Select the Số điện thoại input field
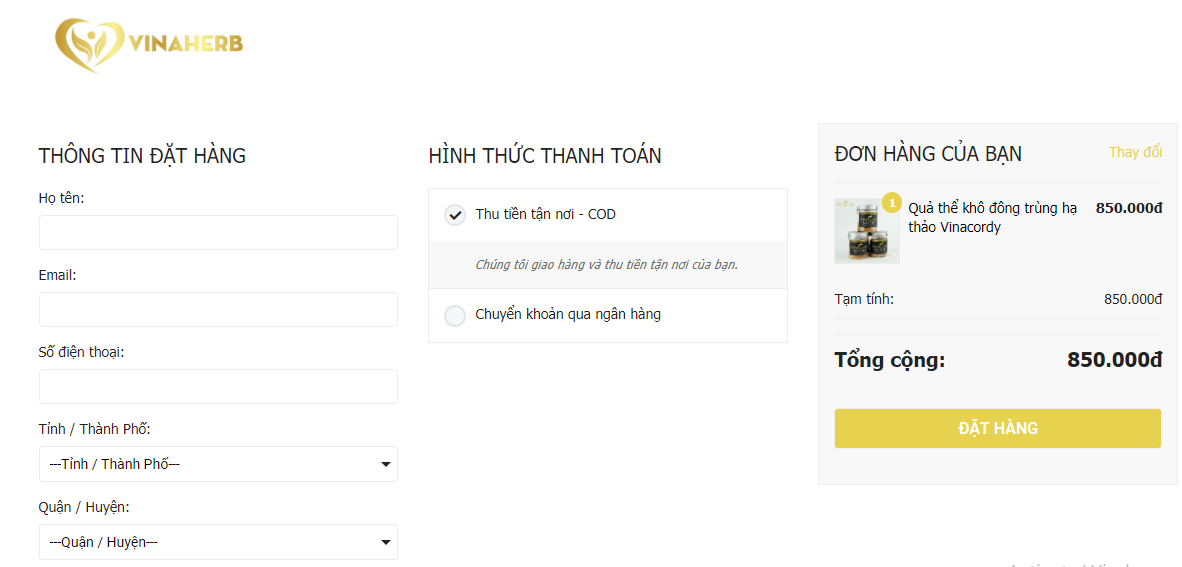 click(x=218, y=386)
